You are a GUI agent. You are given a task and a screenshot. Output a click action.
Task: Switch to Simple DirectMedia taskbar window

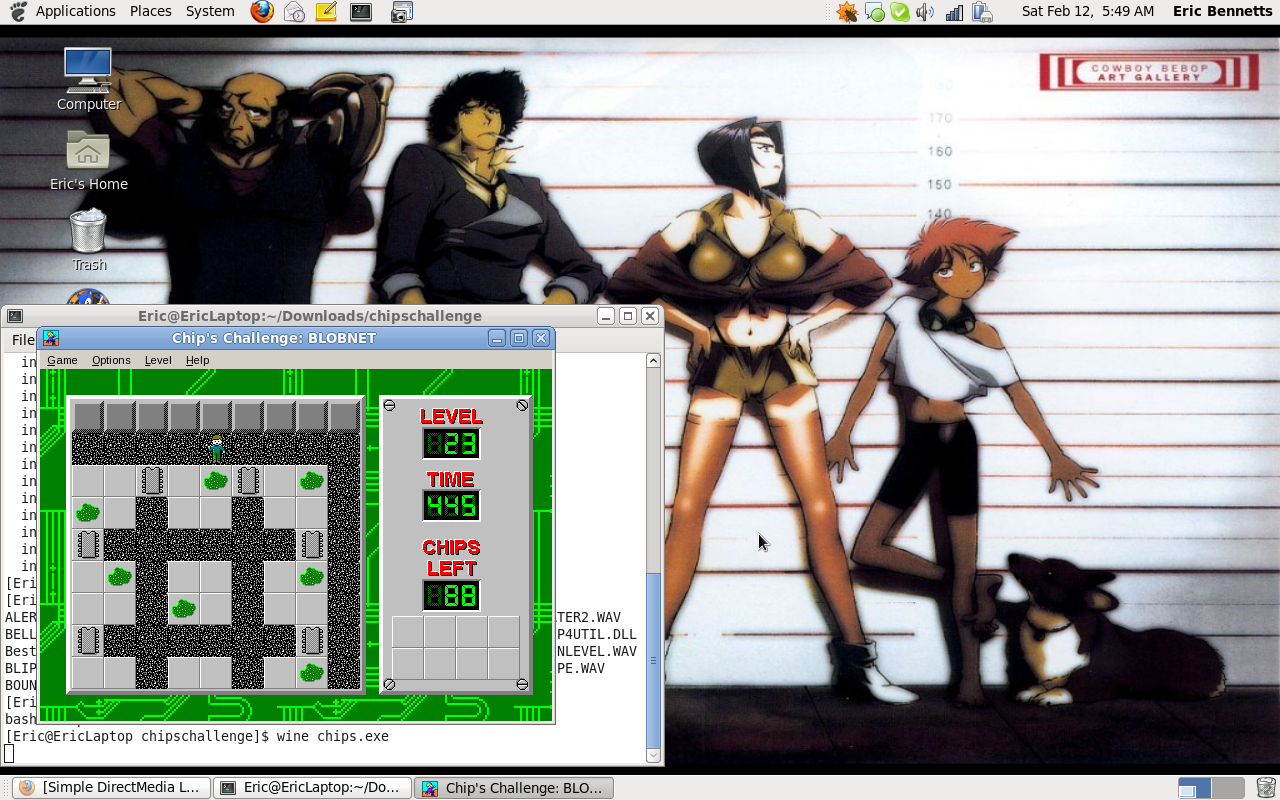(x=111, y=788)
